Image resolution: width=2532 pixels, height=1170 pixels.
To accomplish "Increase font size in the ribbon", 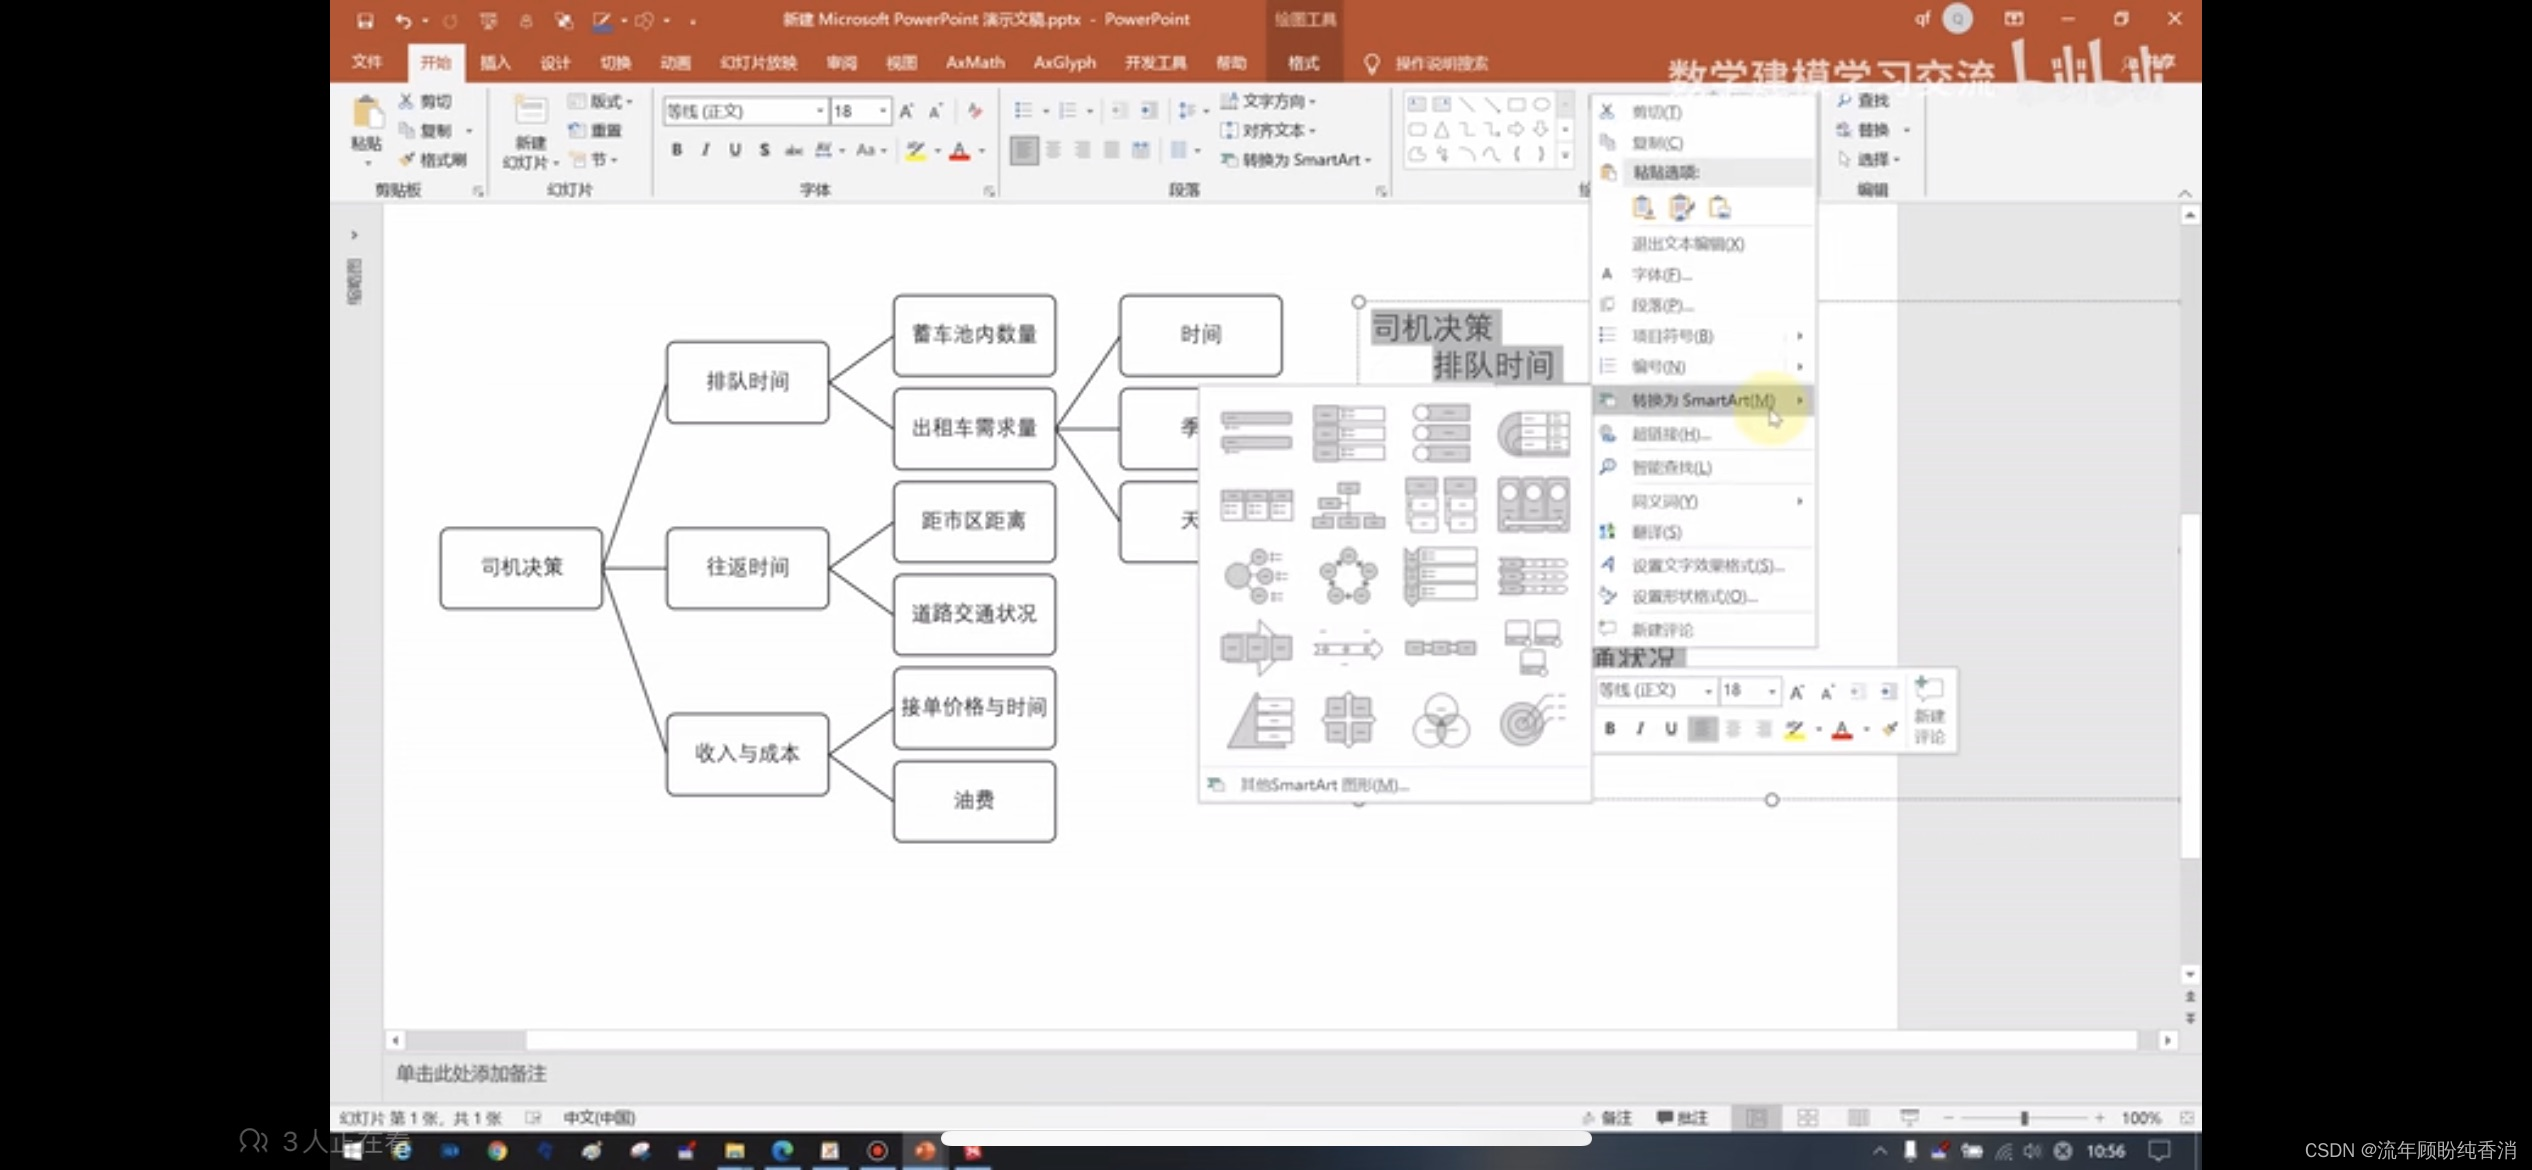I will click(906, 111).
